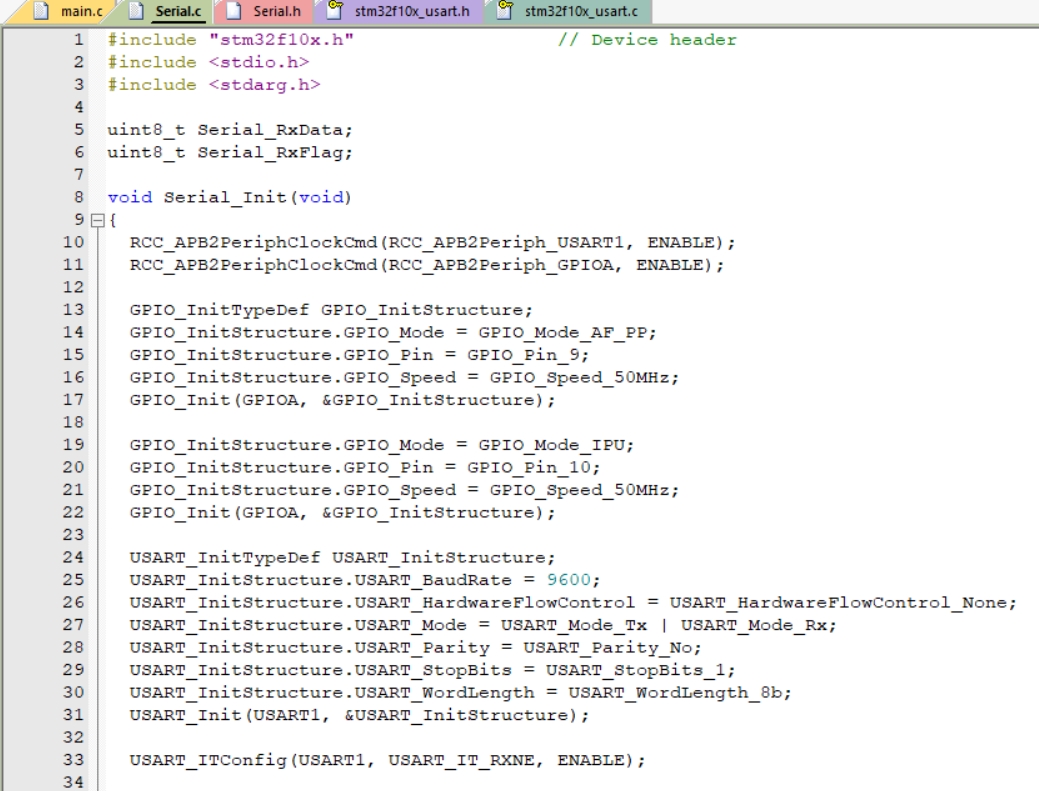Click the <stdio.h> include text
1039x791 pixels.
[259, 62]
